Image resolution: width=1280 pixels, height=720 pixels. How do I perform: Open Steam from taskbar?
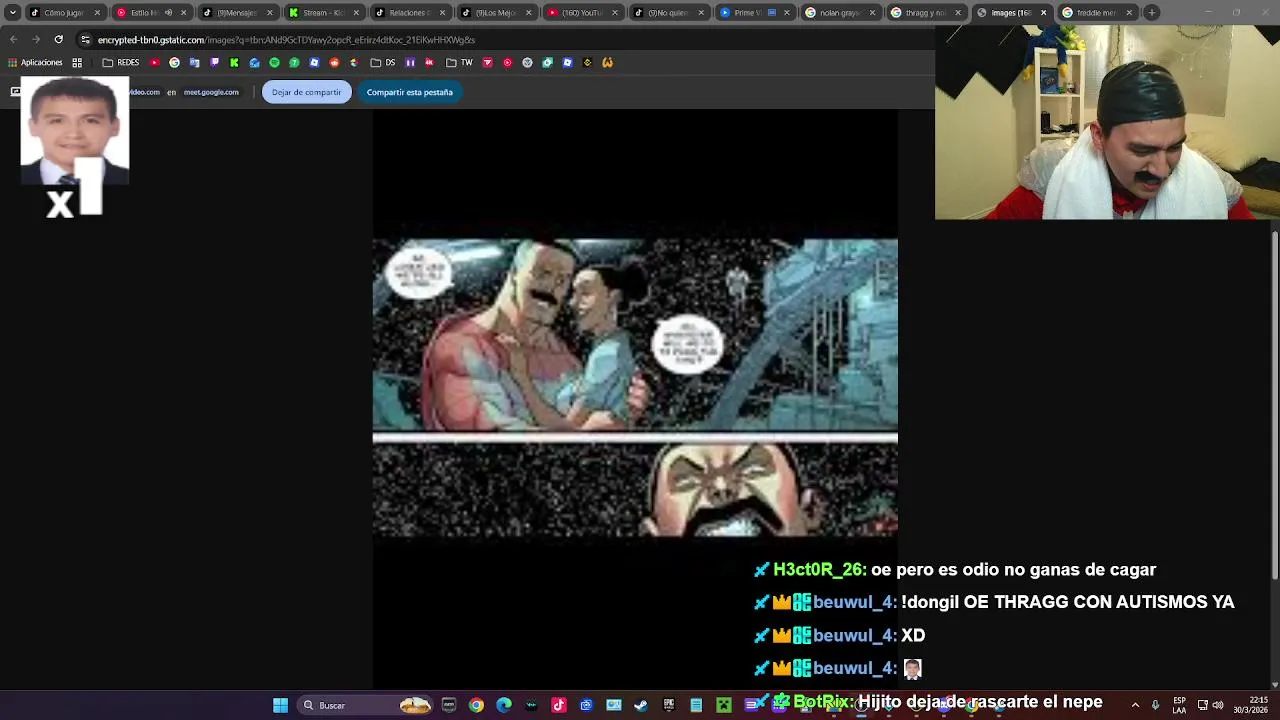pos(641,705)
